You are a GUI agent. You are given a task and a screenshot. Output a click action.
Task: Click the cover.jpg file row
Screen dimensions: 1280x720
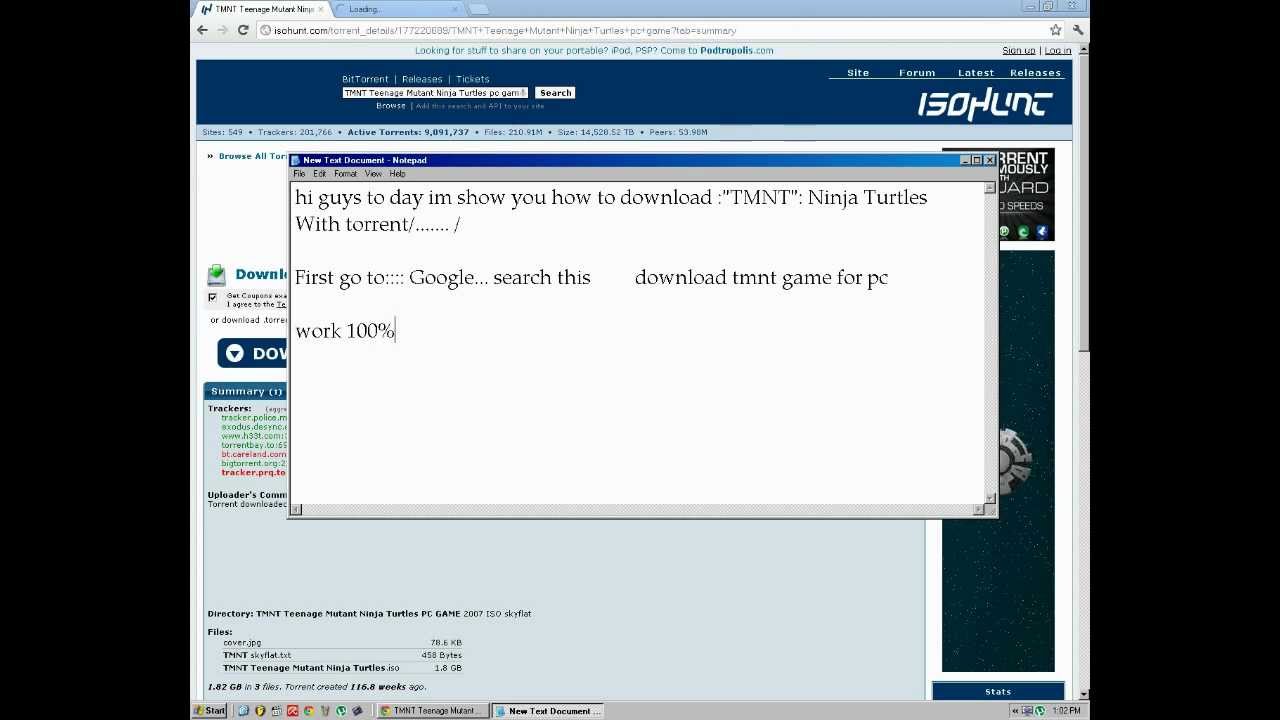click(x=342, y=643)
